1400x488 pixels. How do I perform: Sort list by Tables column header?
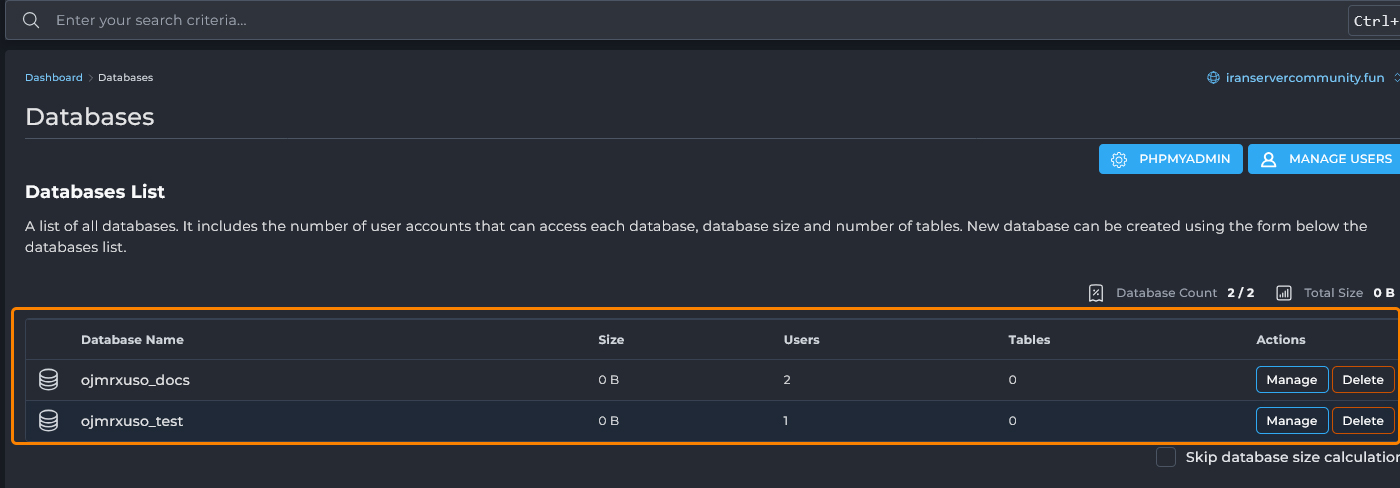pos(1029,340)
